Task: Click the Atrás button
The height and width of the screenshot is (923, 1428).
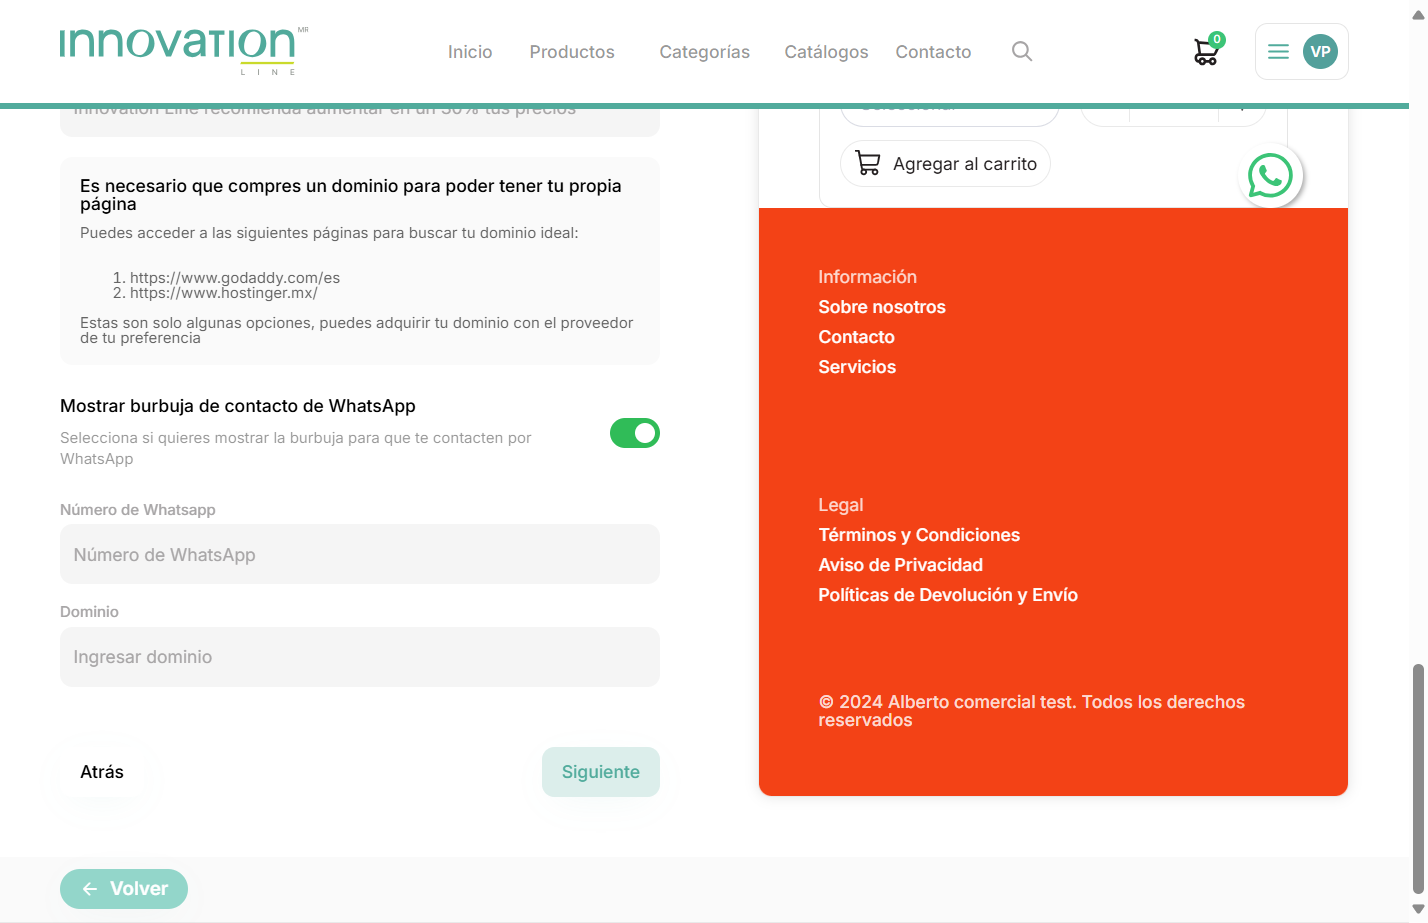Action: (102, 772)
